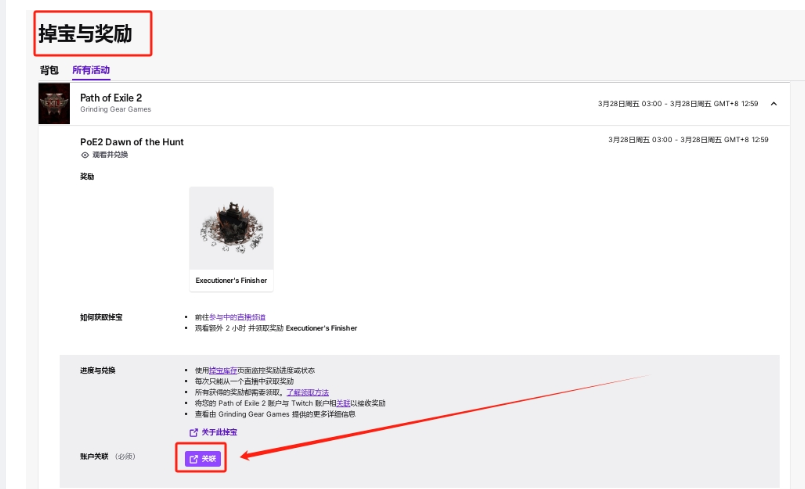This screenshot has width=805, height=489.
Task: Open the 参与中的直播频道 link
Action: pyautogui.click(x=237, y=317)
